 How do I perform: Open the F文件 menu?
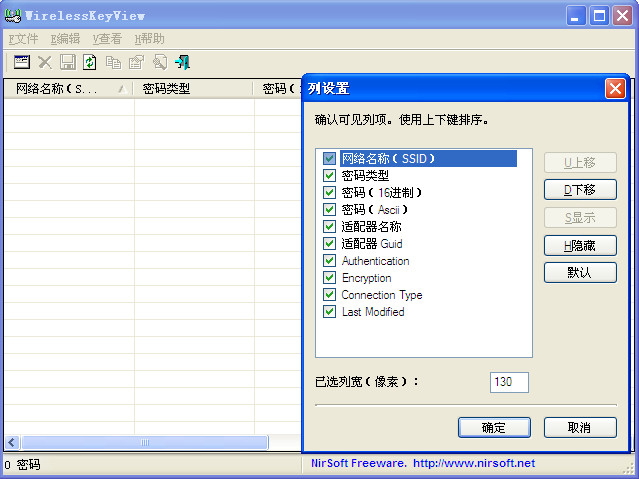24,39
